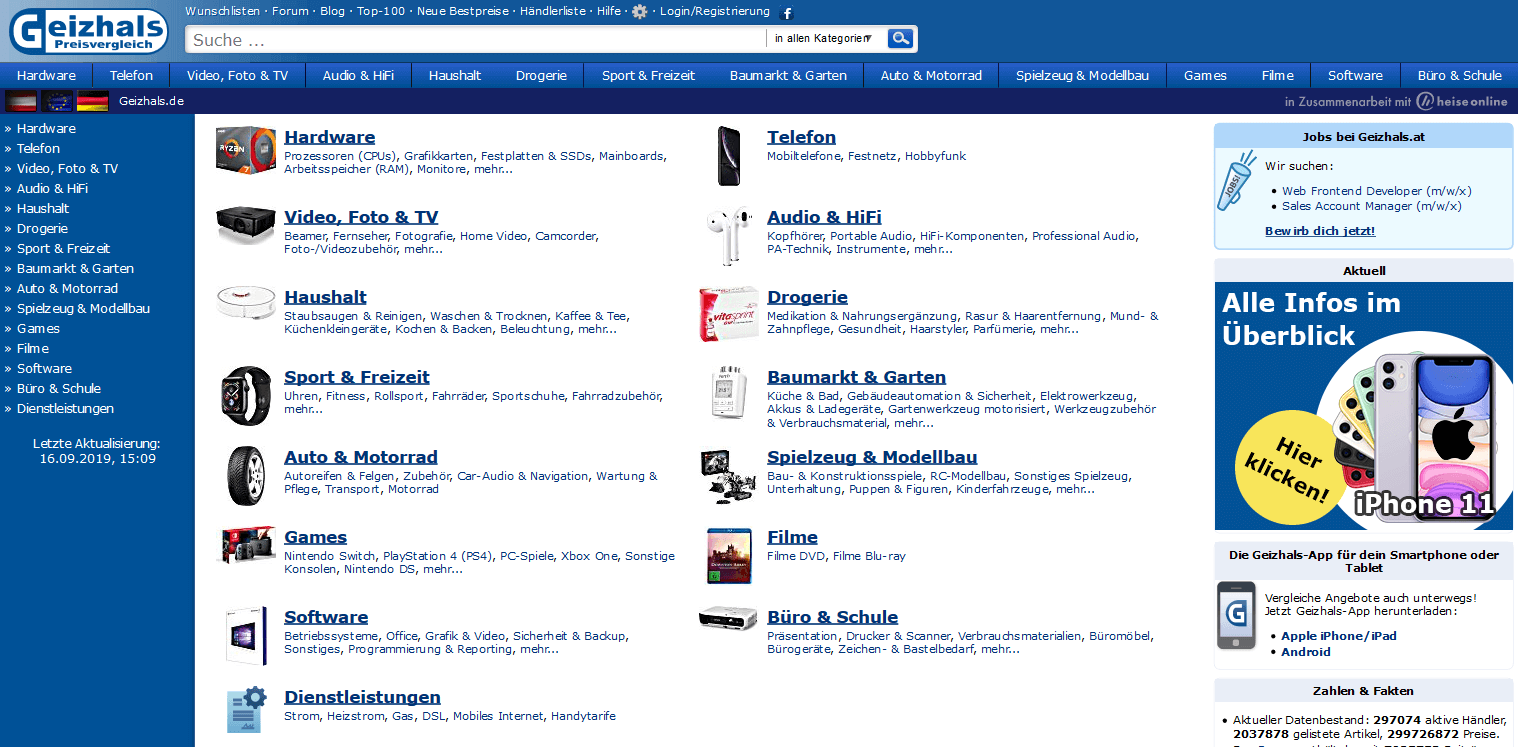Screen dimensions: 1518x747
Task: Choose the EU flag icon
Action: [x=57, y=101]
